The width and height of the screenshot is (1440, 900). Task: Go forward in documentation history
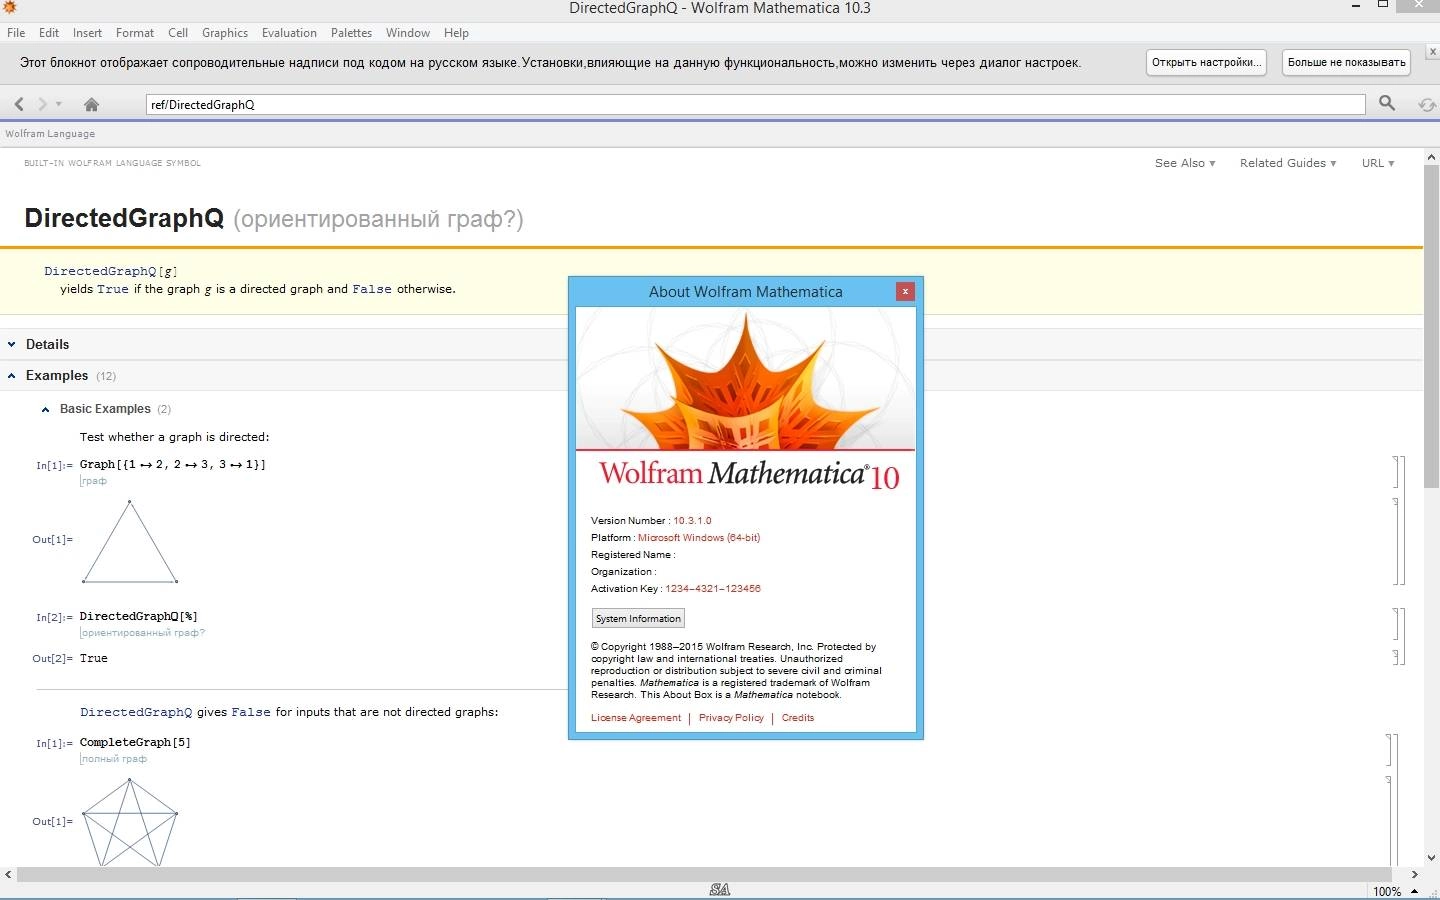42,104
